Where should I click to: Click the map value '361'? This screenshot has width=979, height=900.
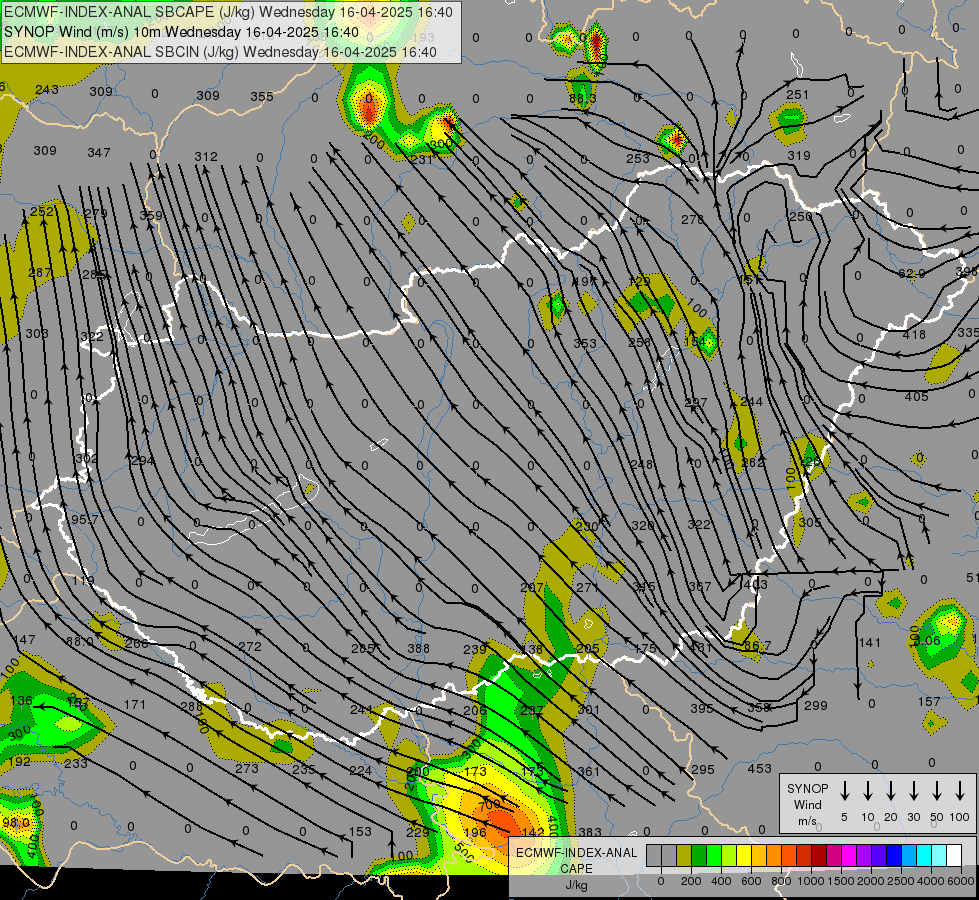pos(589,771)
